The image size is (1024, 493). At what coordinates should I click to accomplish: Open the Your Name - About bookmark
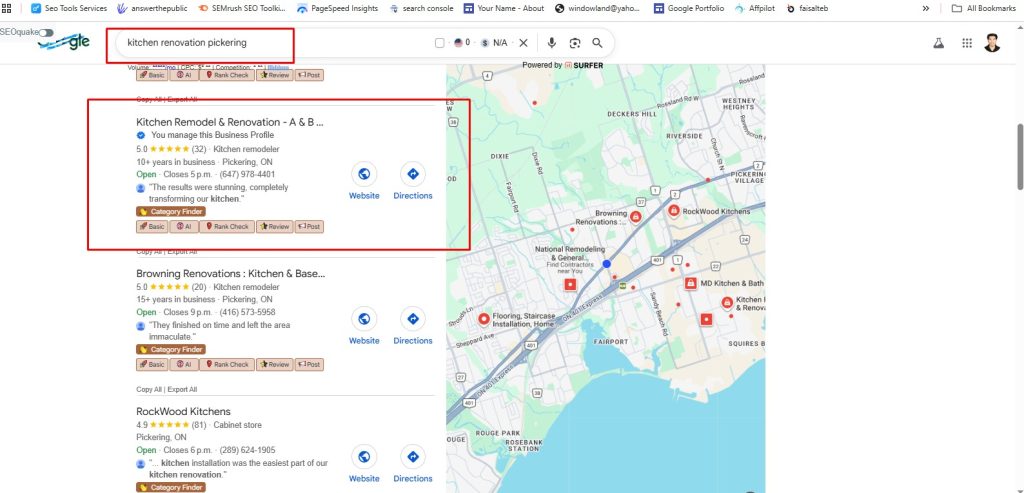tap(504, 8)
